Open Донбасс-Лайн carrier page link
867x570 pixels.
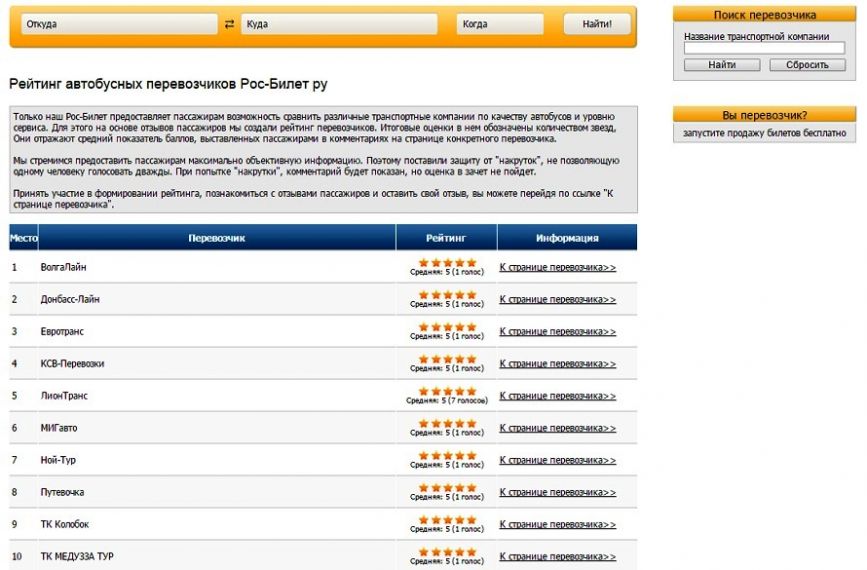click(558, 299)
